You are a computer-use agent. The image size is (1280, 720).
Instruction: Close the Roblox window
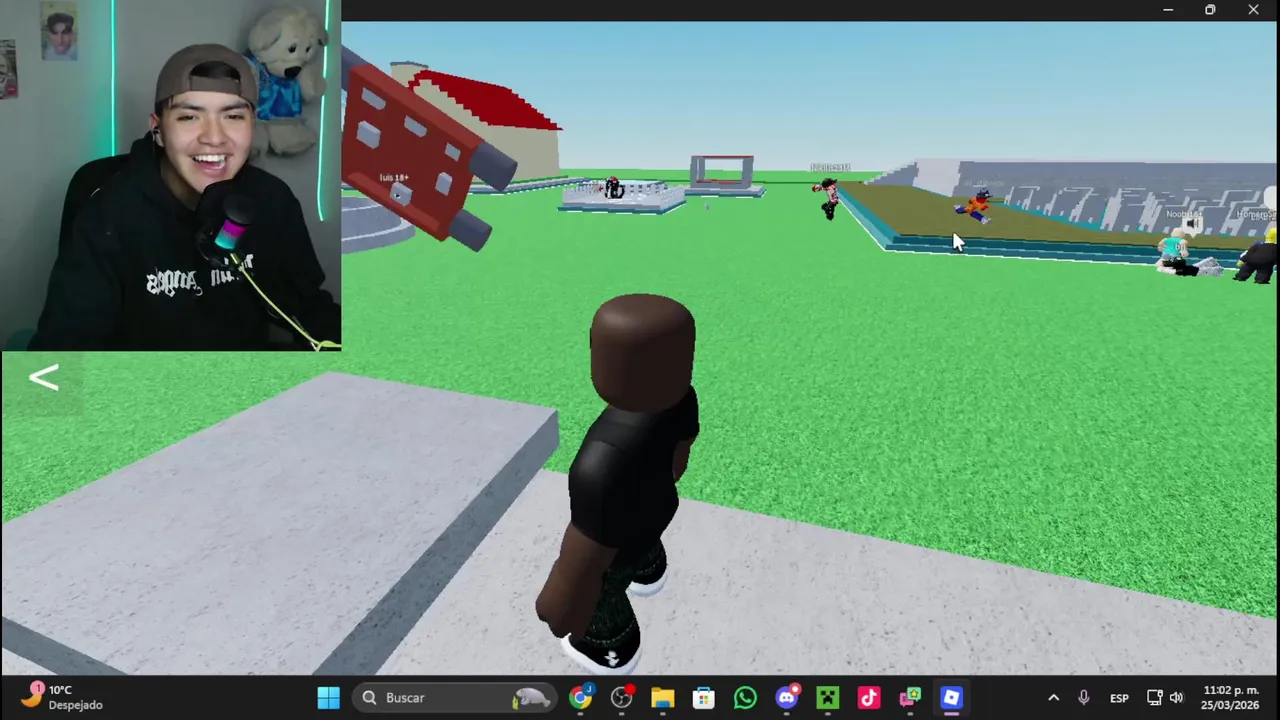(x=1254, y=10)
